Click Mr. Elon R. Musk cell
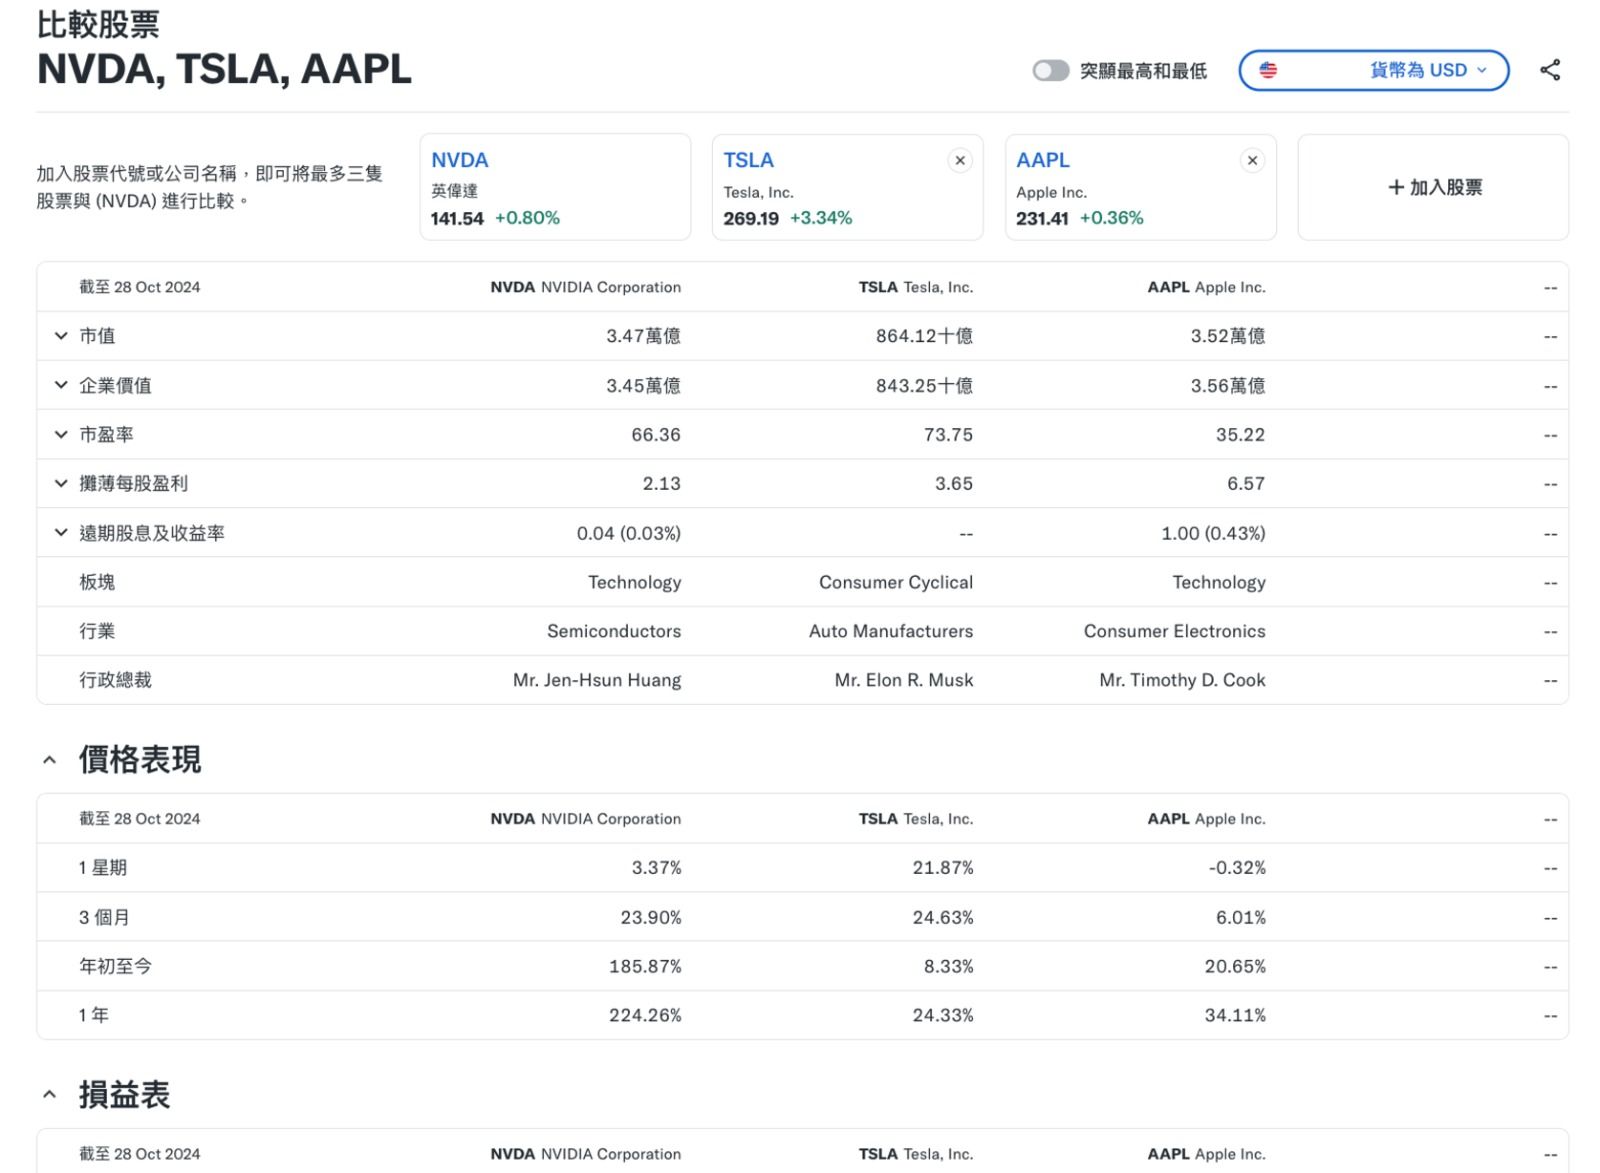Viewport: 1600px width, 1173px height. coord(904,680)
